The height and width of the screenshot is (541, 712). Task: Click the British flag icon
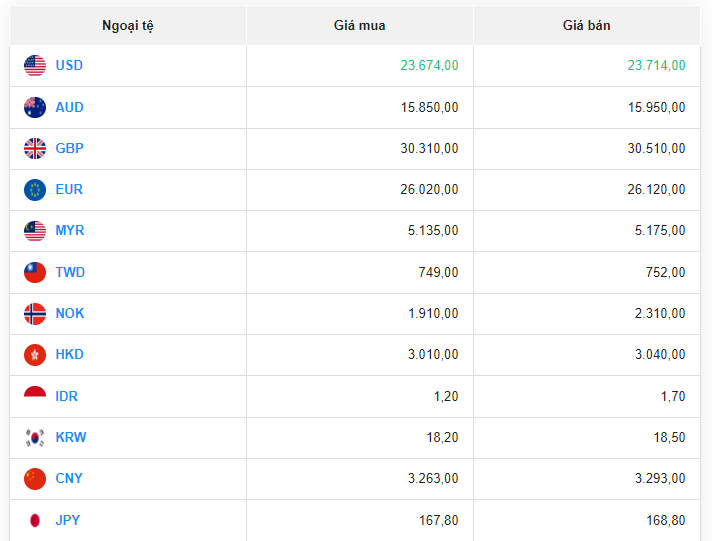coord(35,149)
